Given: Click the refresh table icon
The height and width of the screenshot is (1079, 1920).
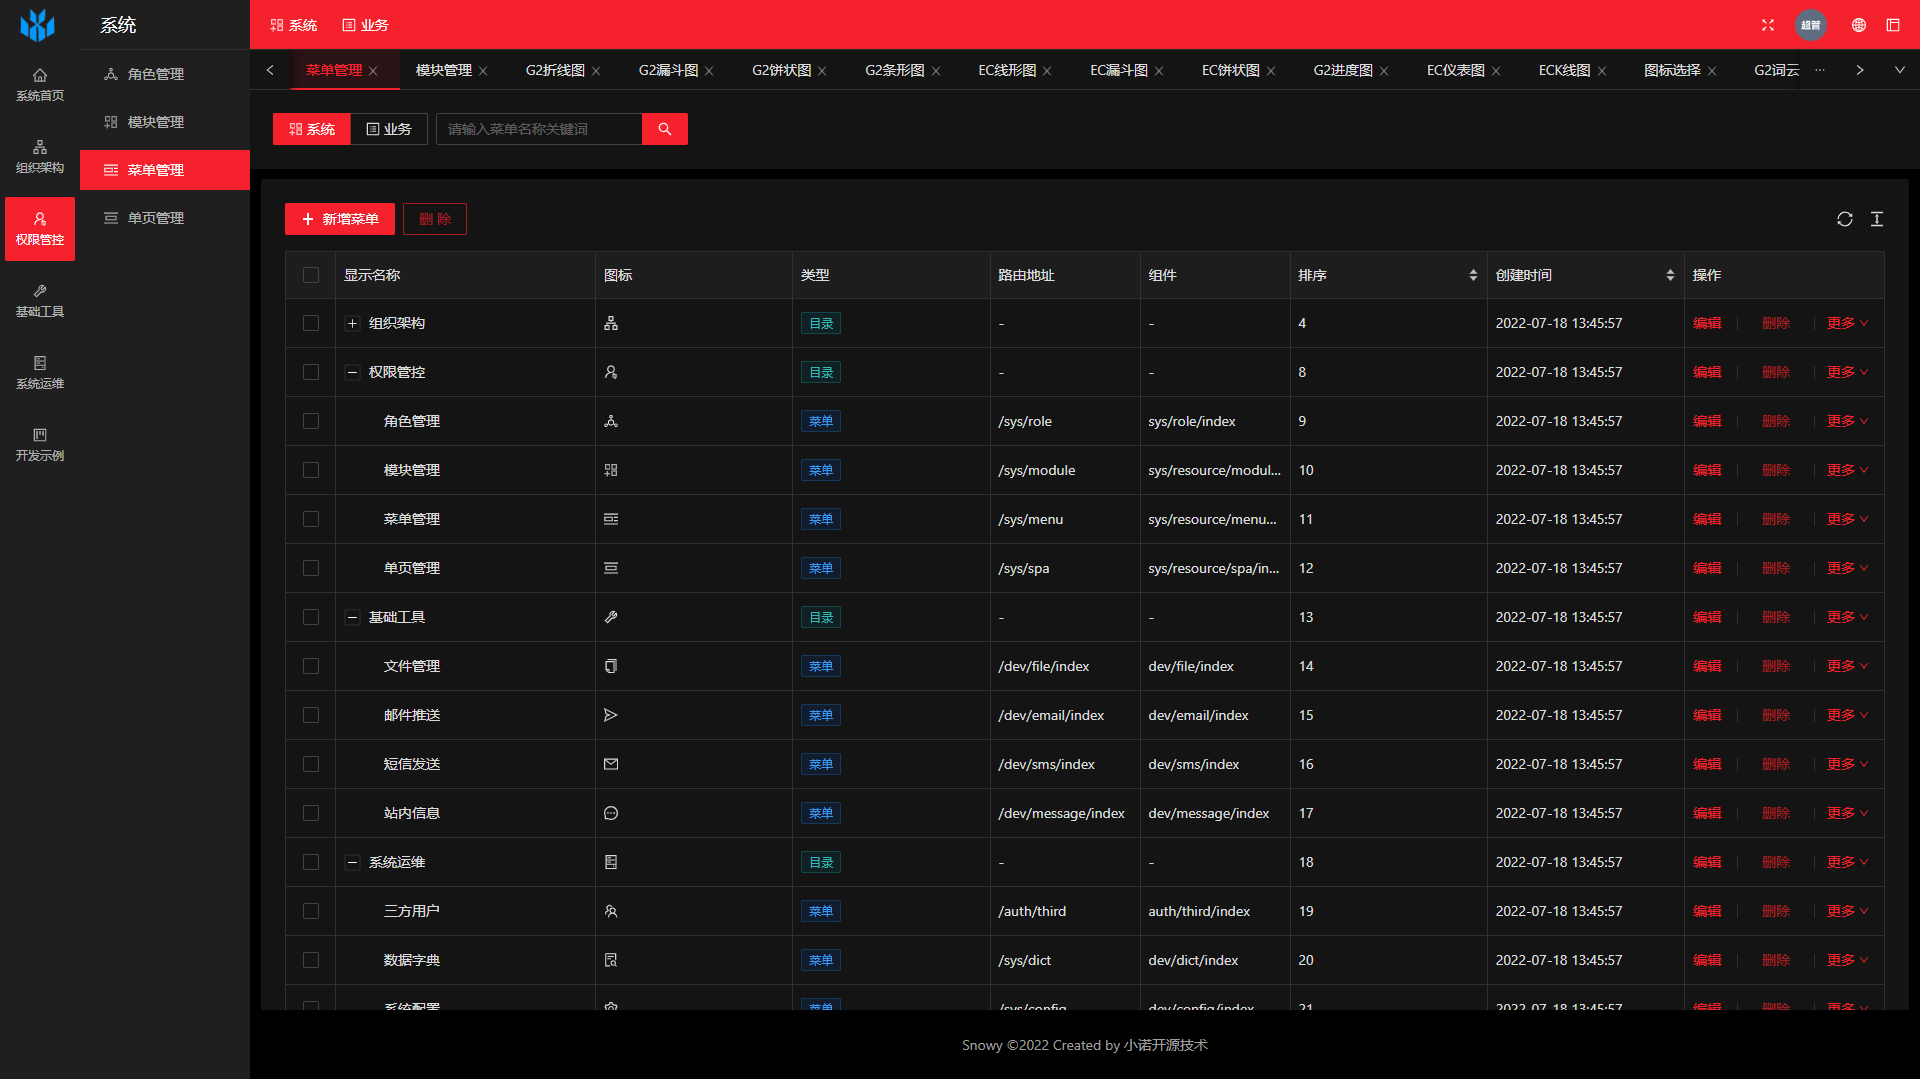Looking at the screenshot, I should 1844,219.
